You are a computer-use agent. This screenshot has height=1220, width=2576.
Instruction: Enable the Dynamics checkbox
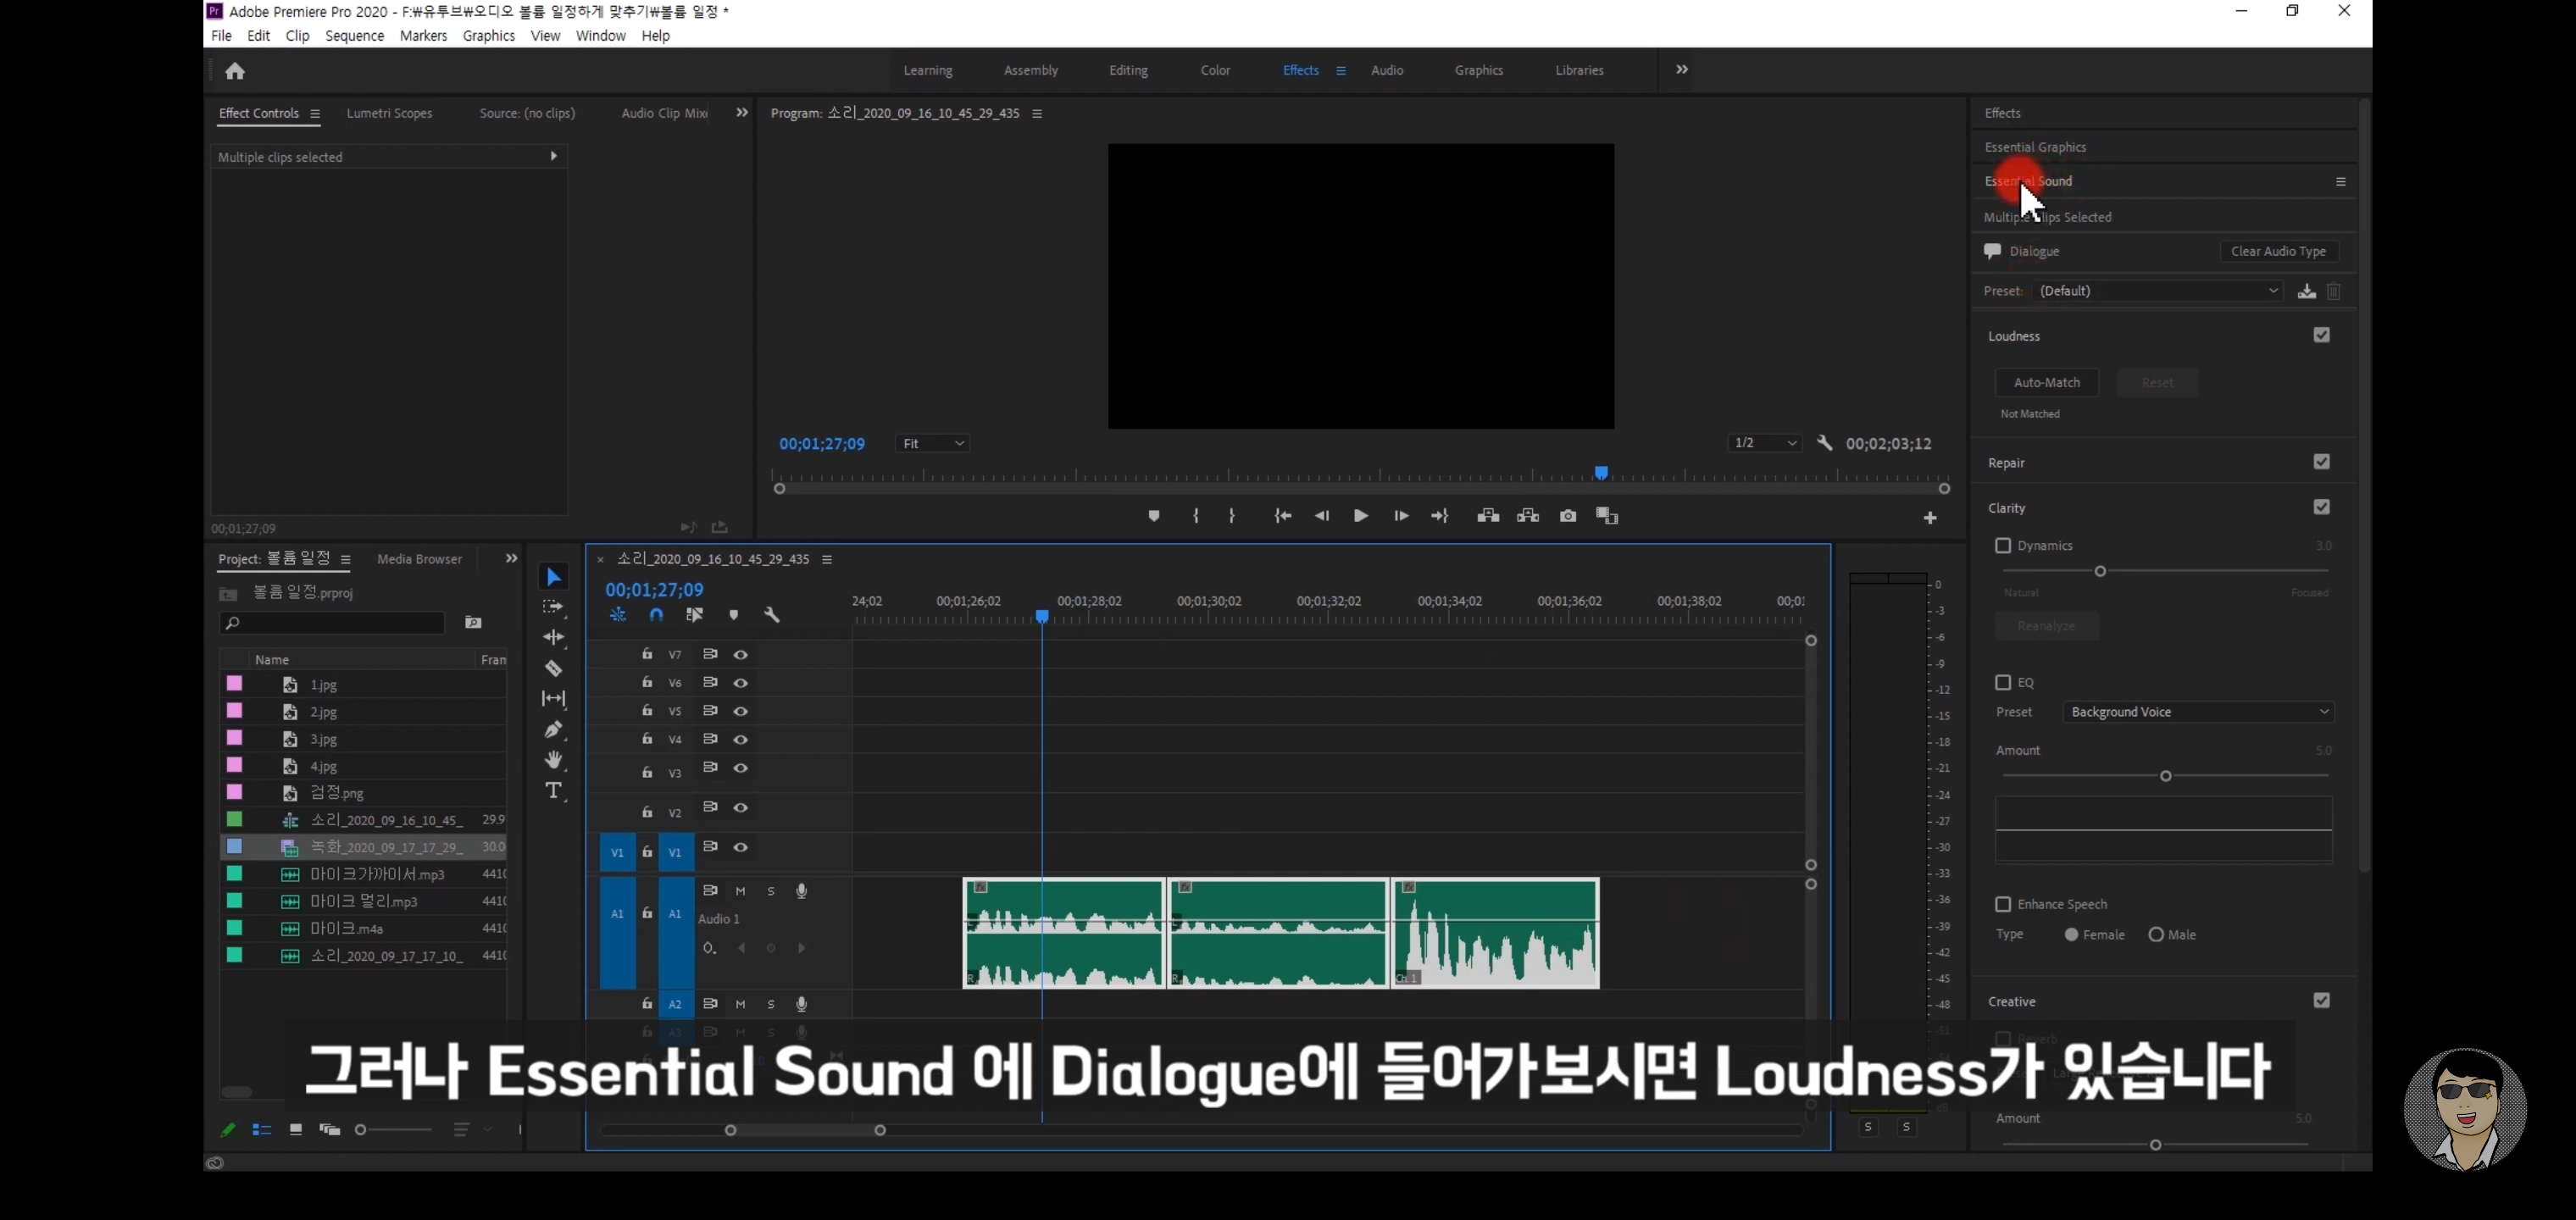click(2002, 546)
